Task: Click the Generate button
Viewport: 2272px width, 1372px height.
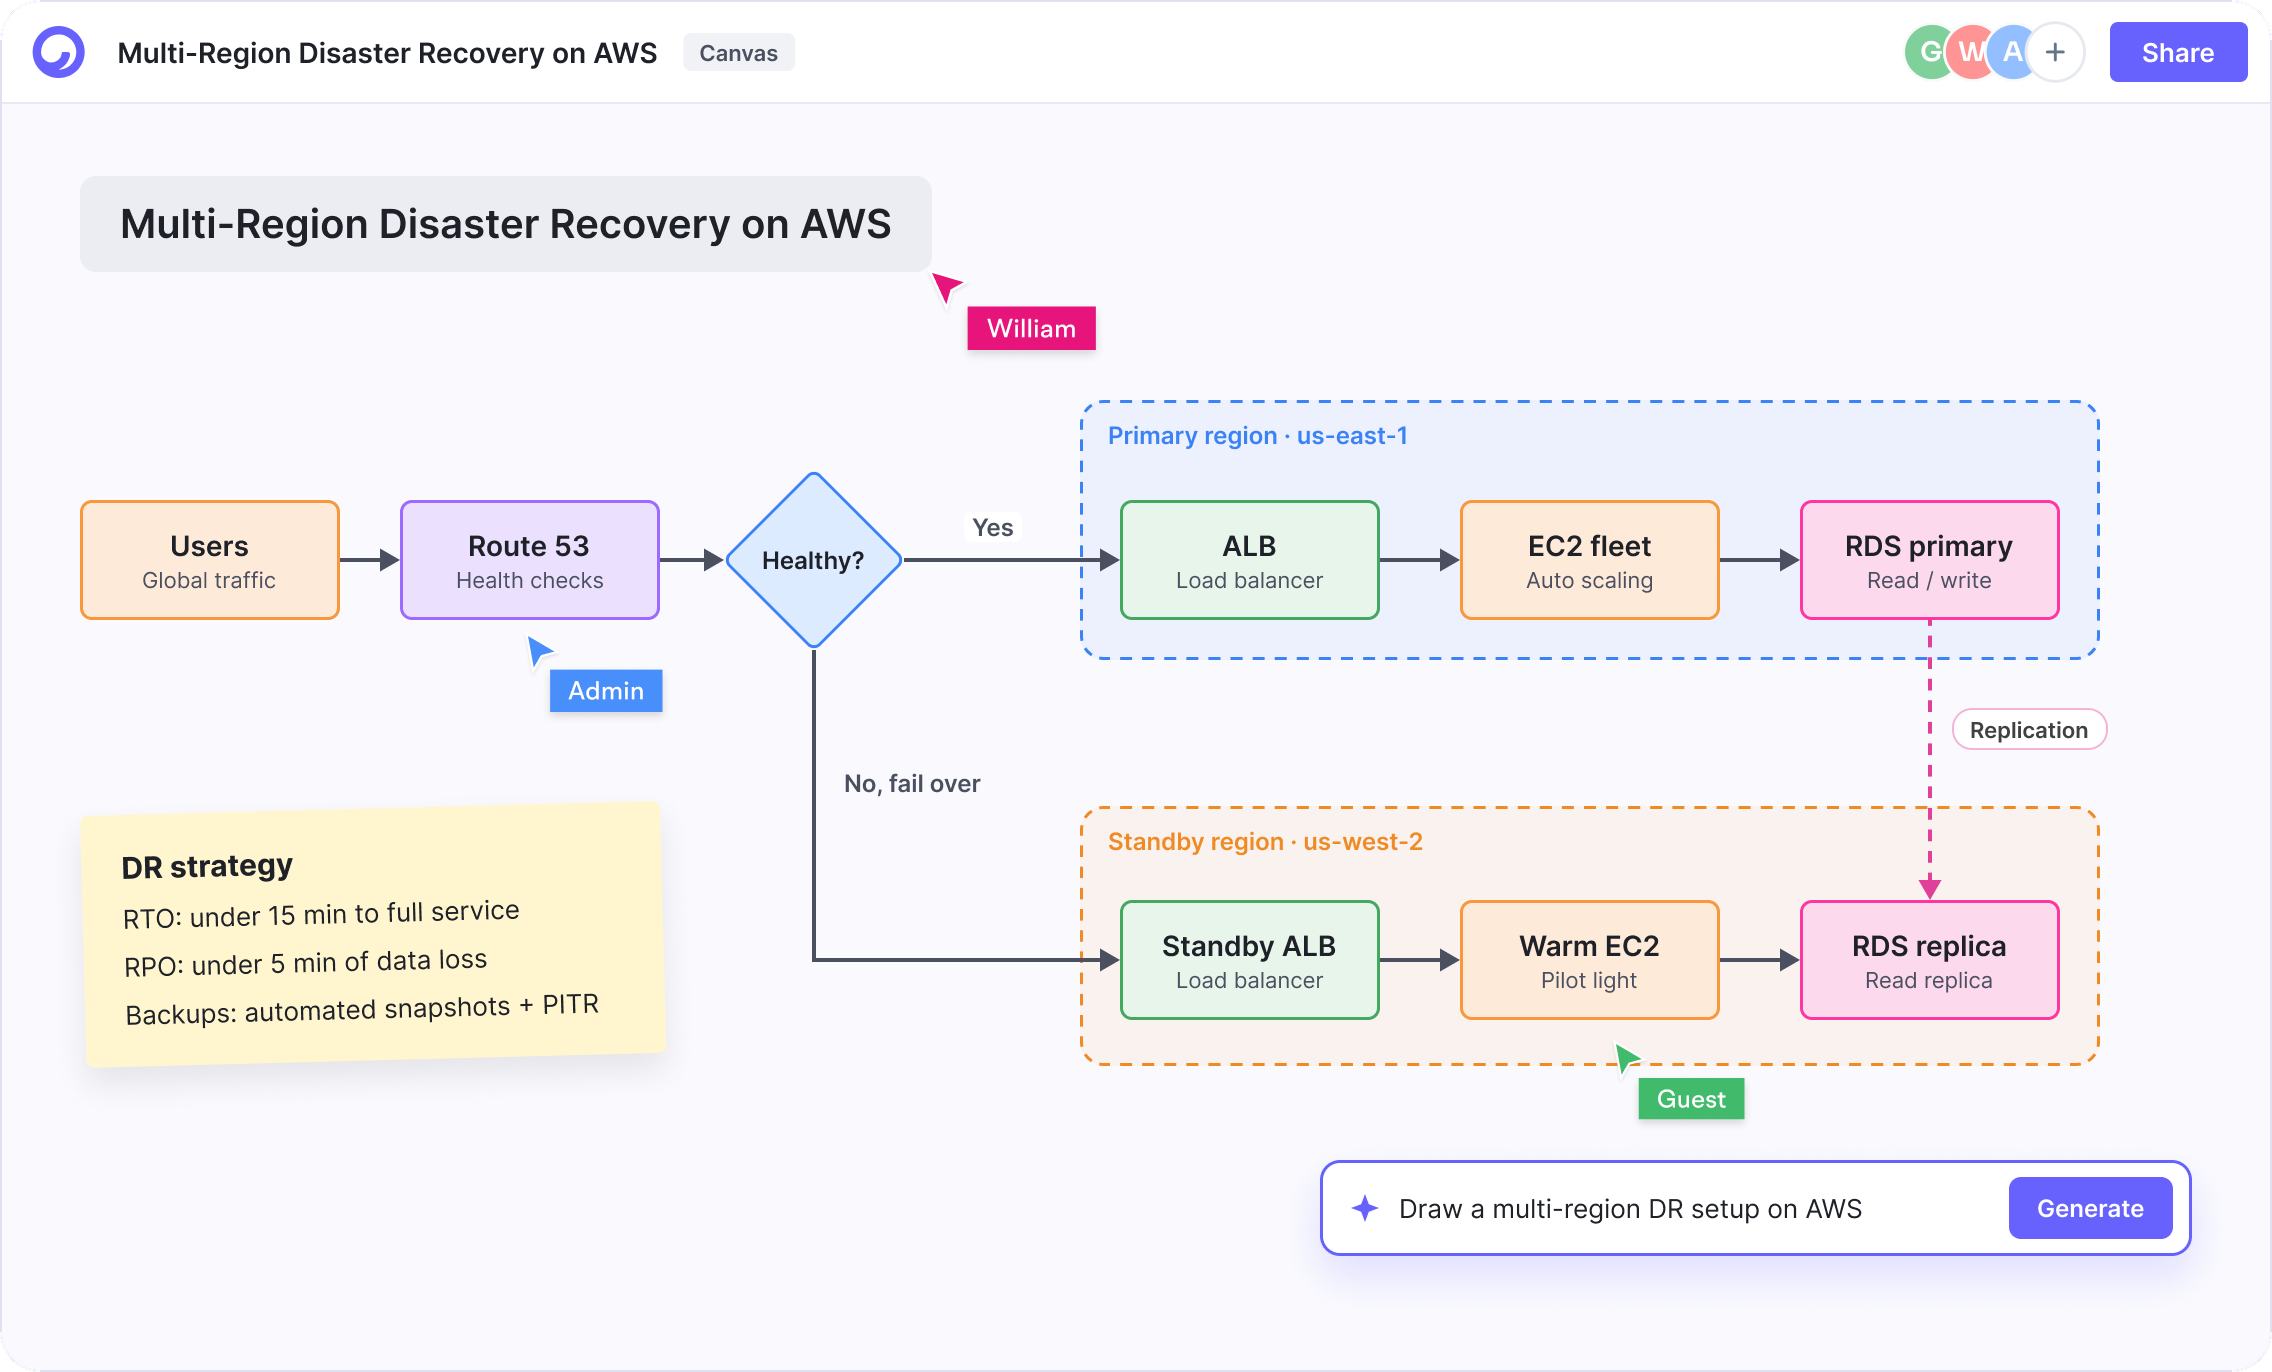Action: (2090, 1208)
